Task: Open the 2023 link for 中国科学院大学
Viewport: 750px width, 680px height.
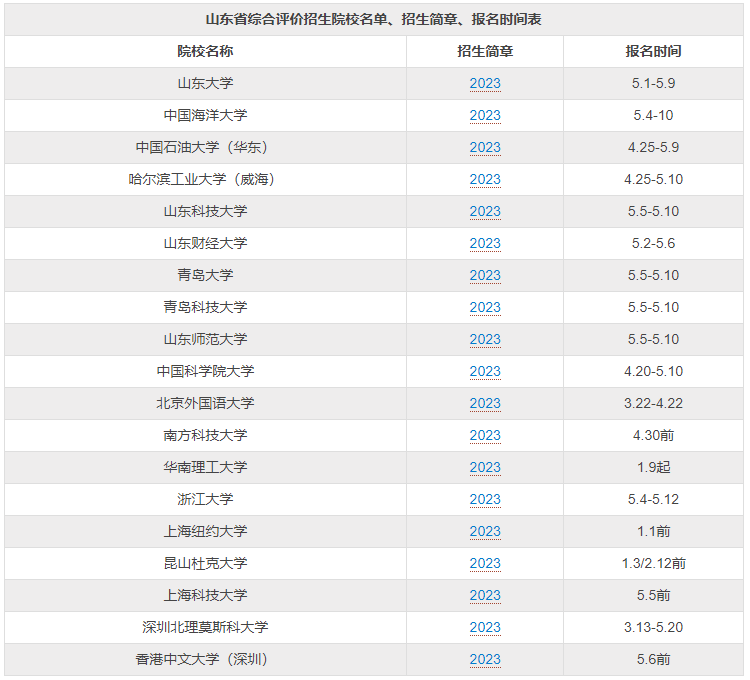Action: (x=485, y=372)
